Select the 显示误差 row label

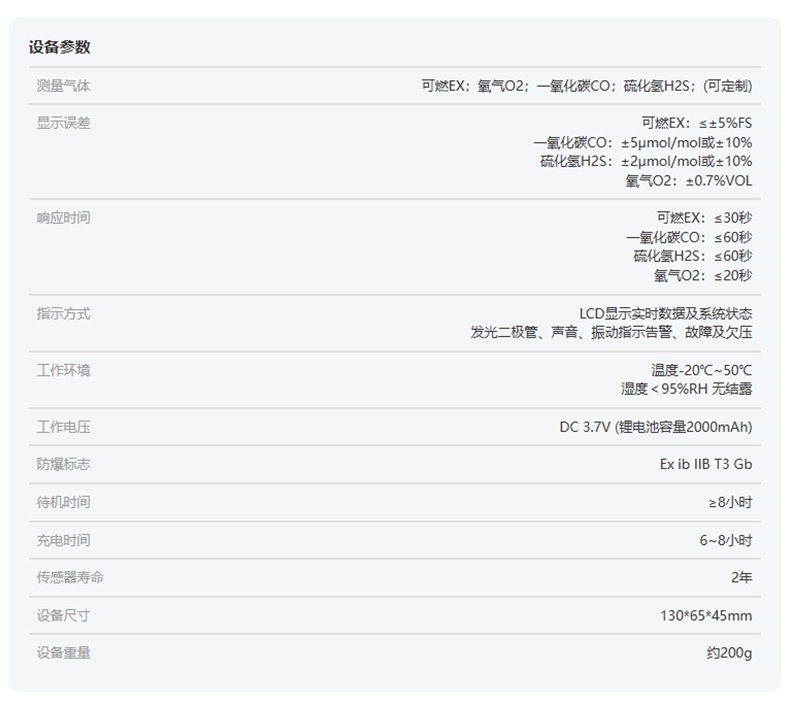coord(63,123)
